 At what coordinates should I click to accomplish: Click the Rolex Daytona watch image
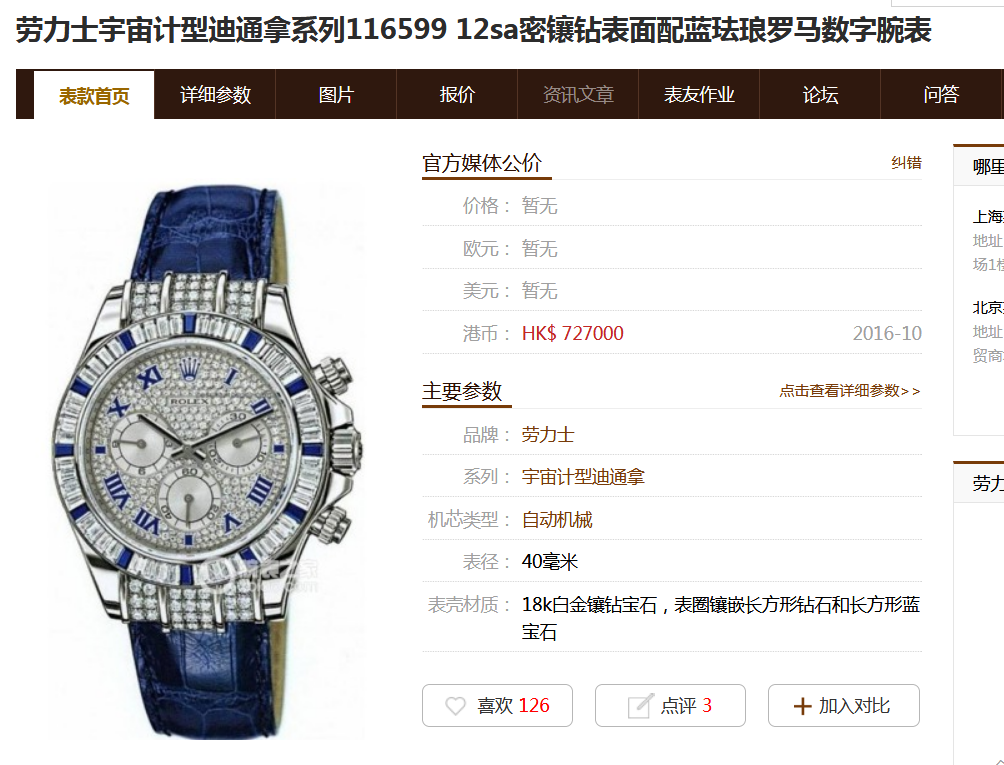pos(207,462)
